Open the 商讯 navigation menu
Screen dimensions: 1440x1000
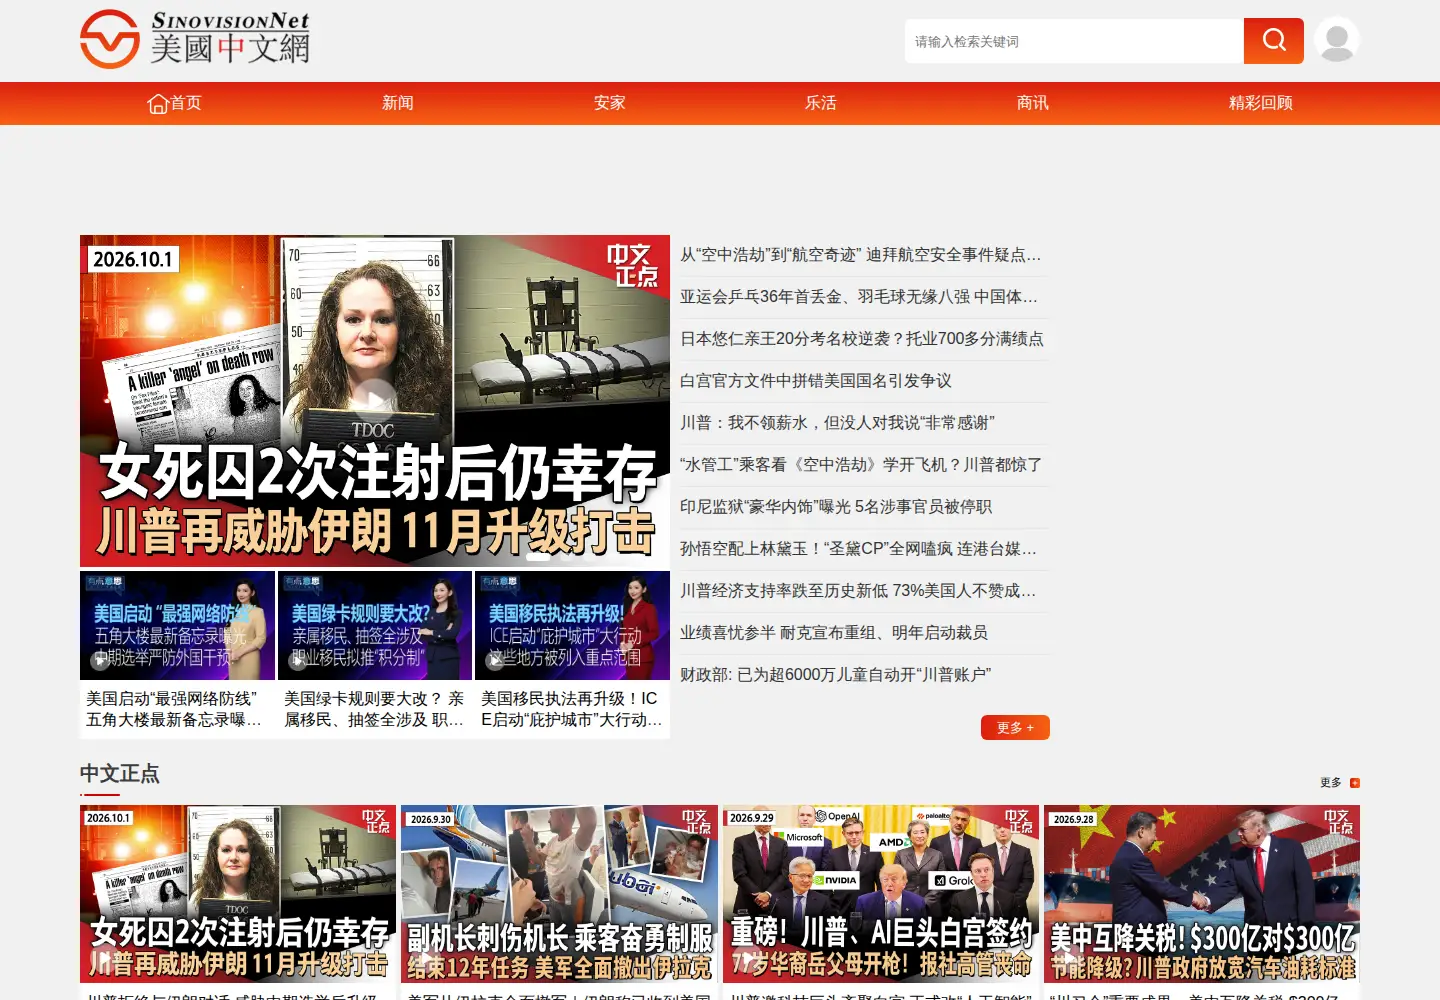1033,103
